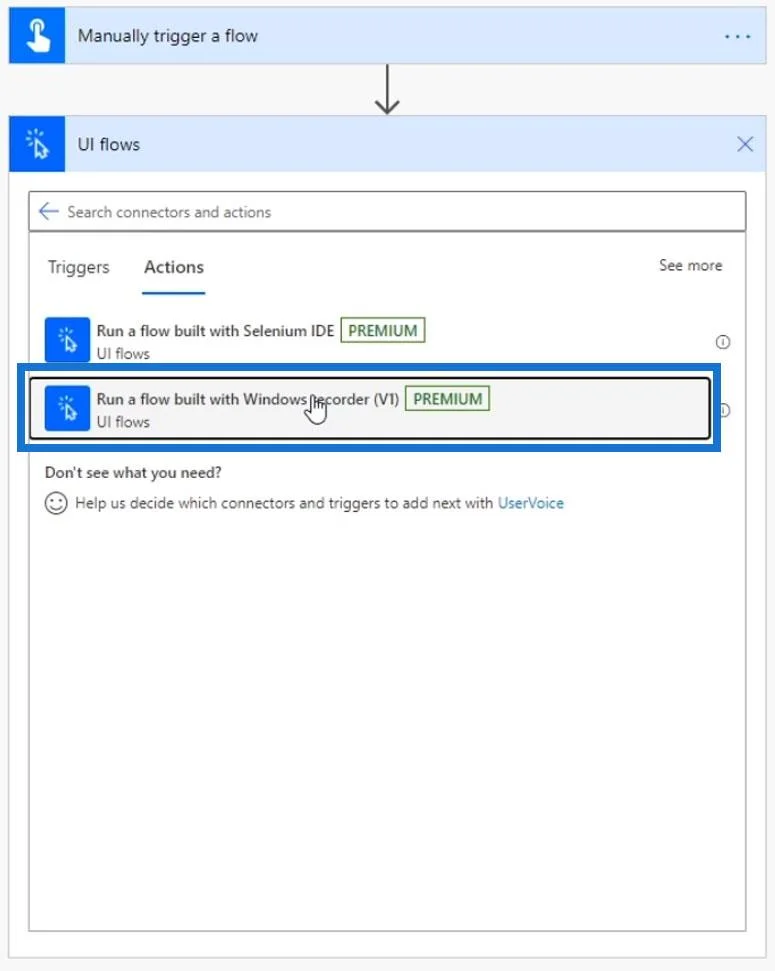The width and height of the screenshot is (775, 971).
Task: Click the Windows recorder action icon
Action: point(68,408)
